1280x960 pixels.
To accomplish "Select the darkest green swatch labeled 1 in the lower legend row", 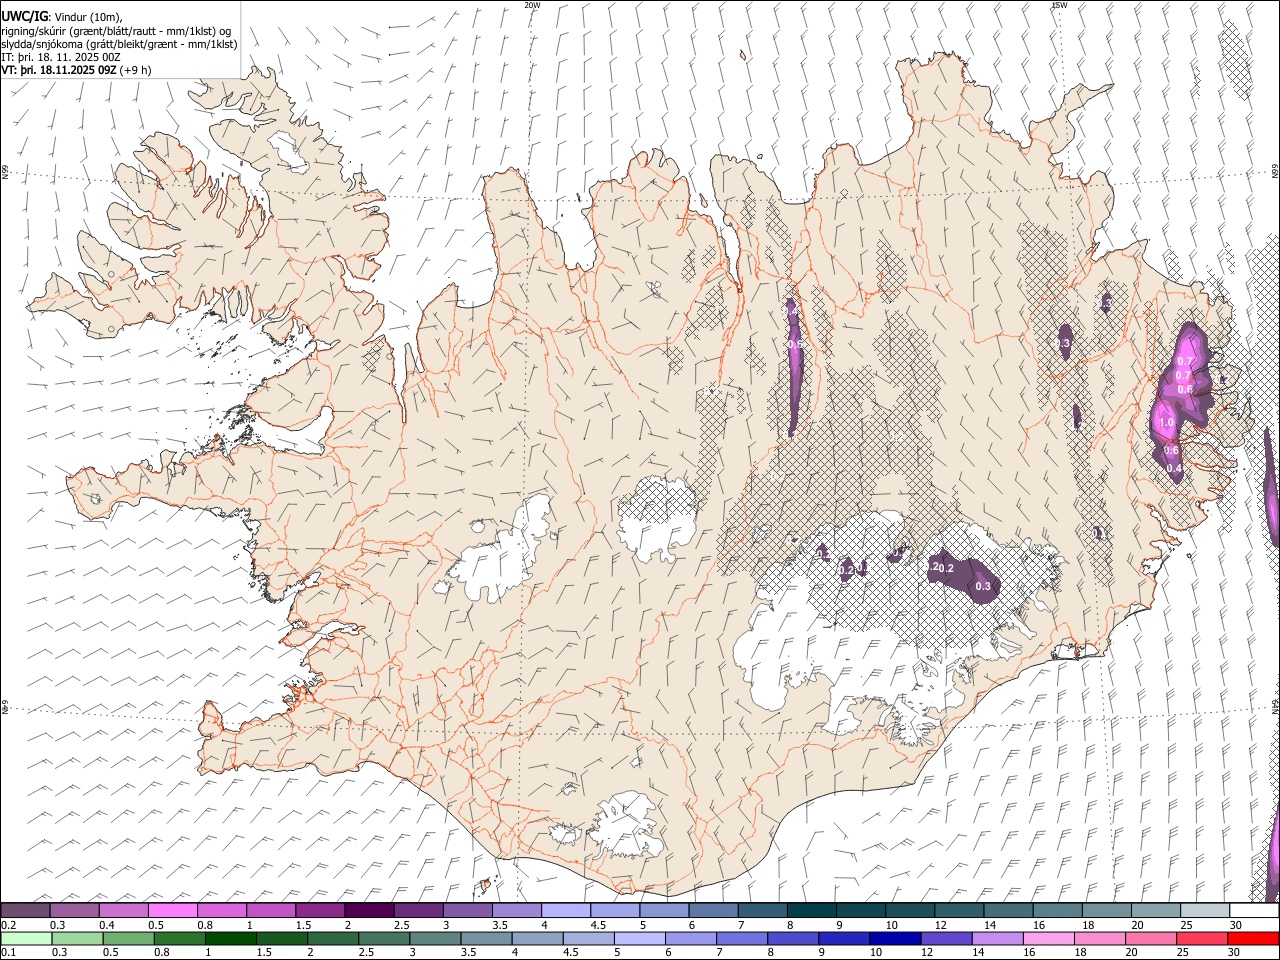I will pyautogui.click(x=230, y=938).
